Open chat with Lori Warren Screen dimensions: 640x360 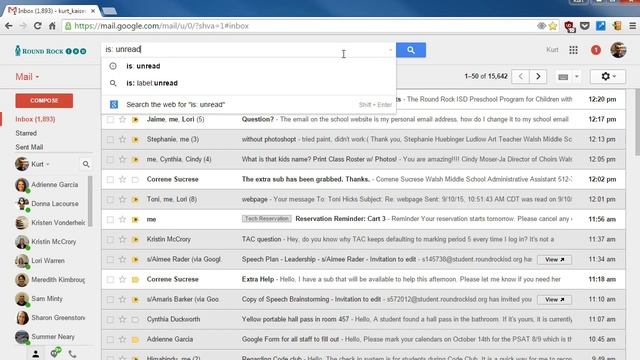tap(47, 261)
